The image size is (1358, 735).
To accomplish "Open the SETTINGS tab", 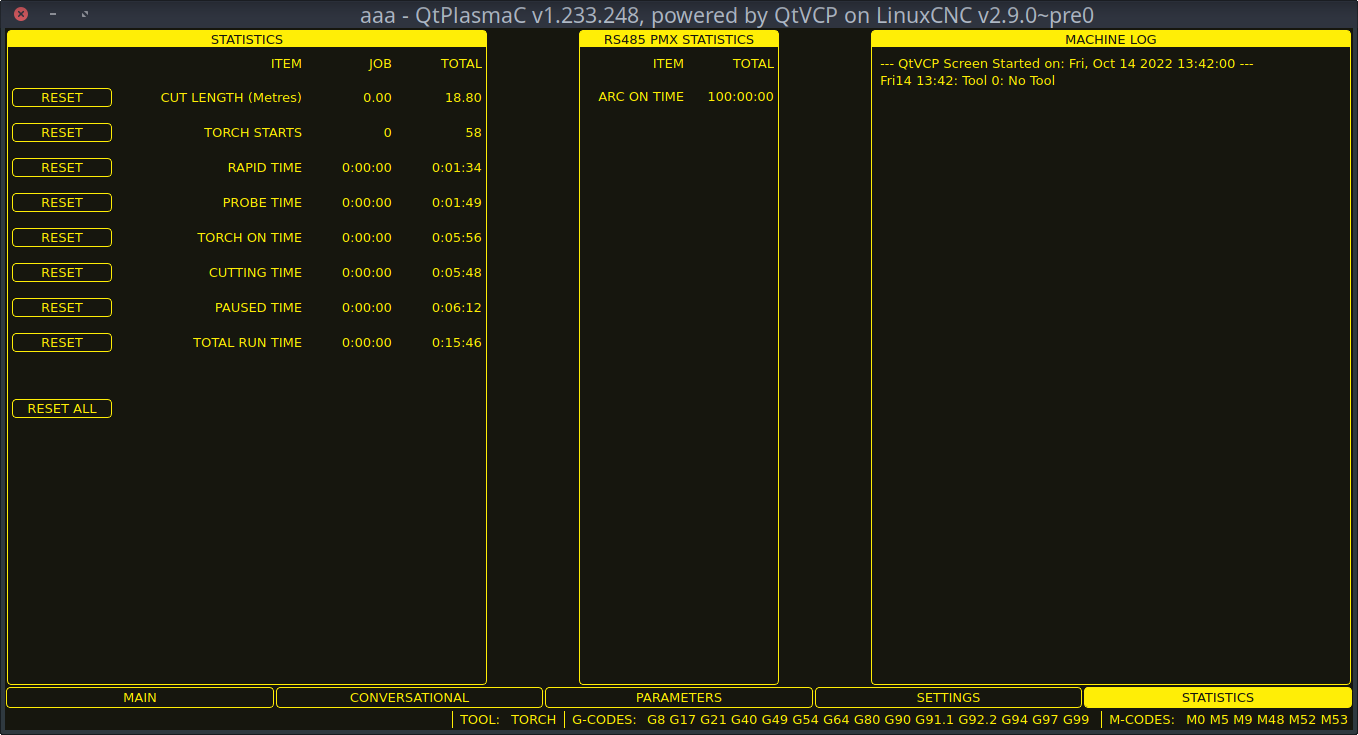I will click(948, 697).
